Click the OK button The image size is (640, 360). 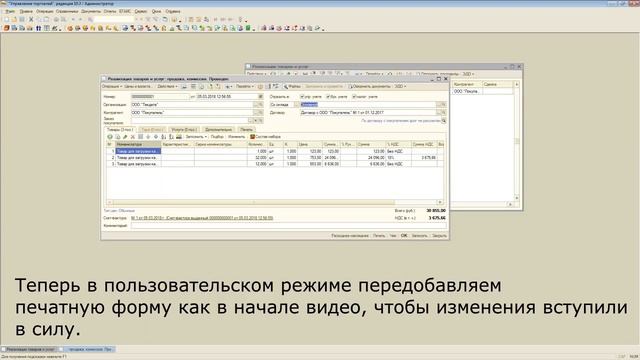[404, 236]
